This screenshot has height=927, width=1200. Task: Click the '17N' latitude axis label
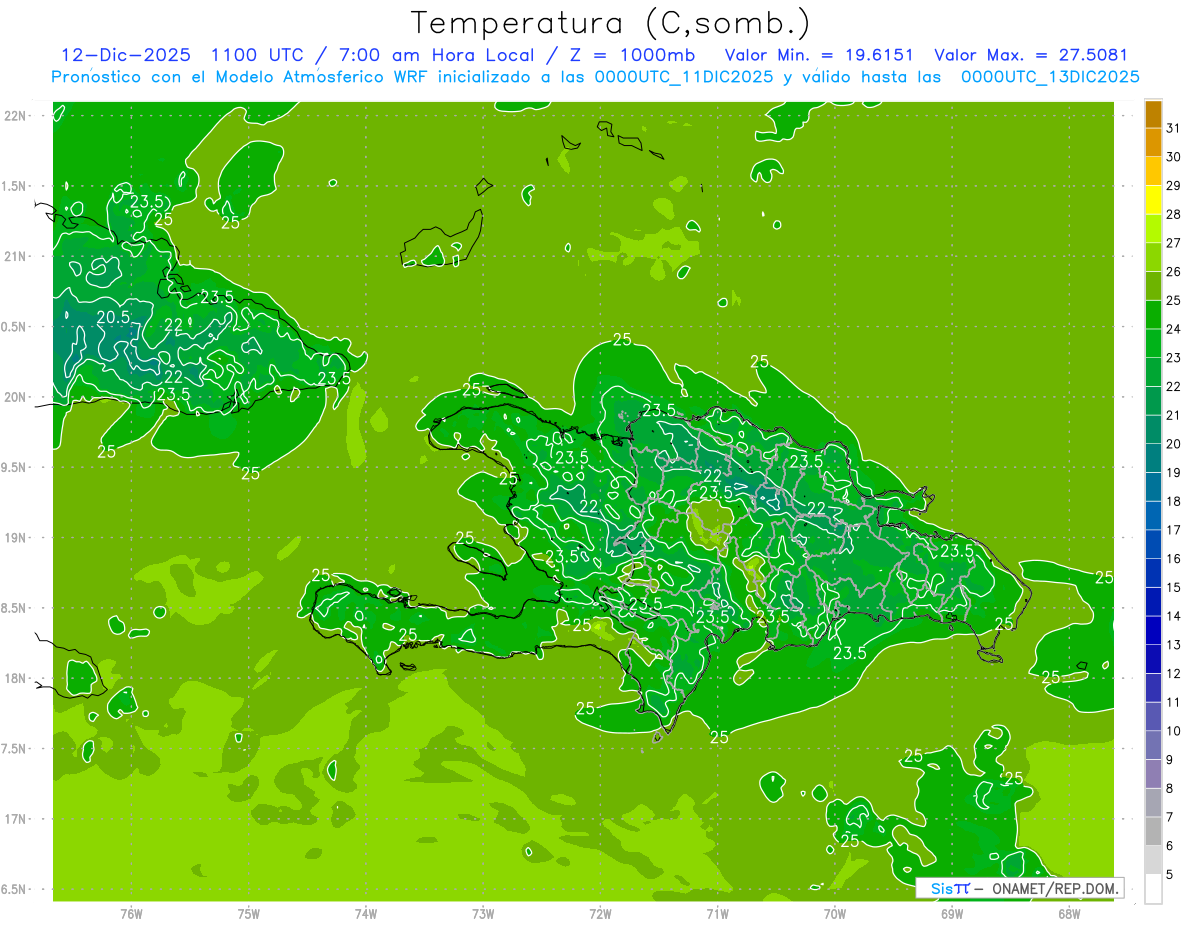coord(16,819)
